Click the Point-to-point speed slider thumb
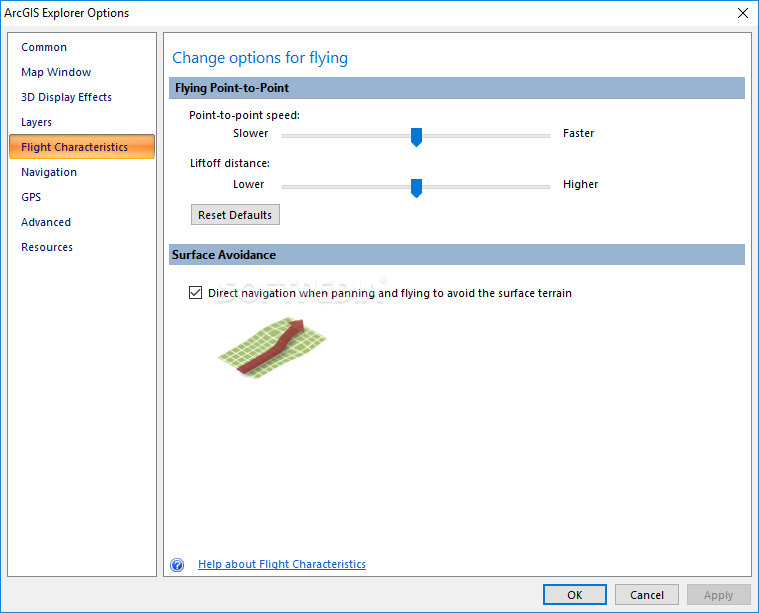 pyautogui.click(x=416, y=137)
